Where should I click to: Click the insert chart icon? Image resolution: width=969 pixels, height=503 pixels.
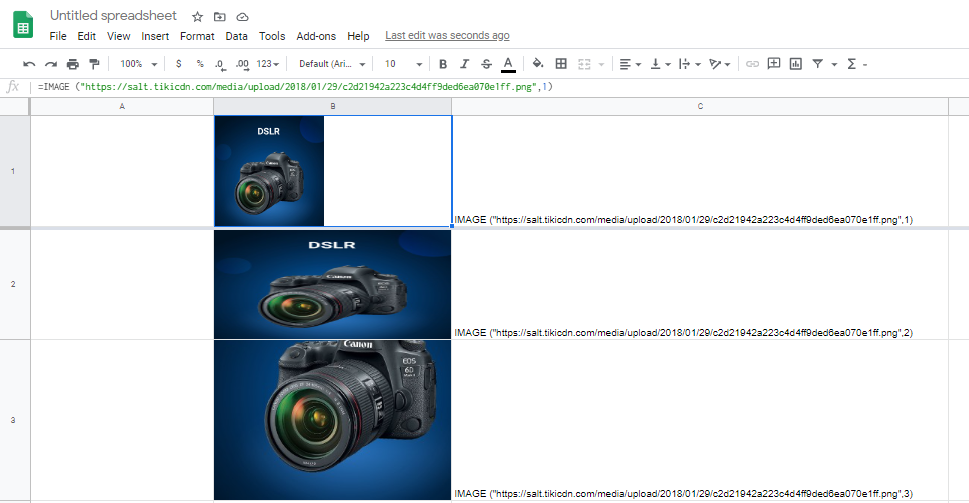(x=795, y=64)
